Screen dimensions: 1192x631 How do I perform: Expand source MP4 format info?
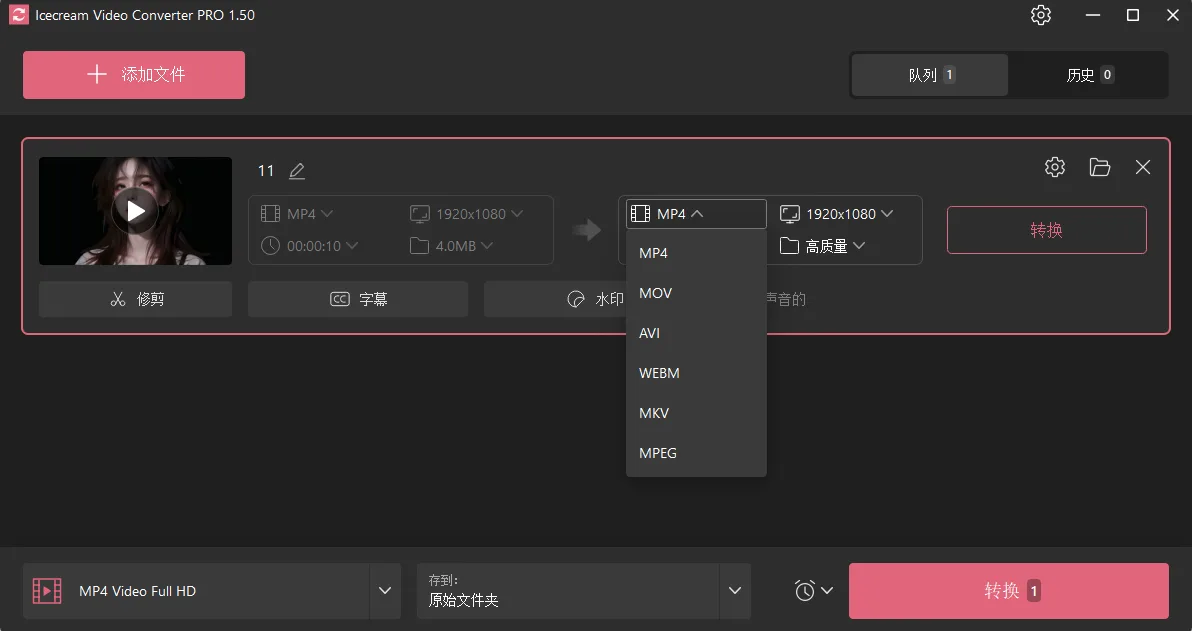[296, 214]
